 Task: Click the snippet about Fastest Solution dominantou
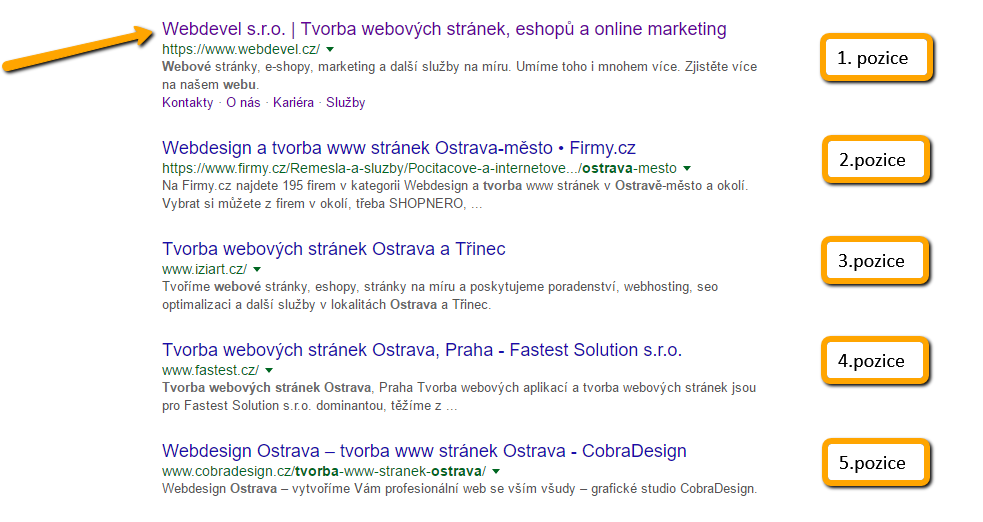point(459,396)
